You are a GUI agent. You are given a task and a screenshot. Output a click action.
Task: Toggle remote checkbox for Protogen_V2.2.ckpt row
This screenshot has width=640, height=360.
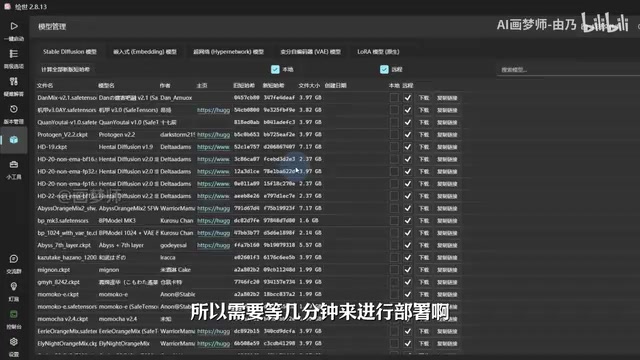coord(407,135)
